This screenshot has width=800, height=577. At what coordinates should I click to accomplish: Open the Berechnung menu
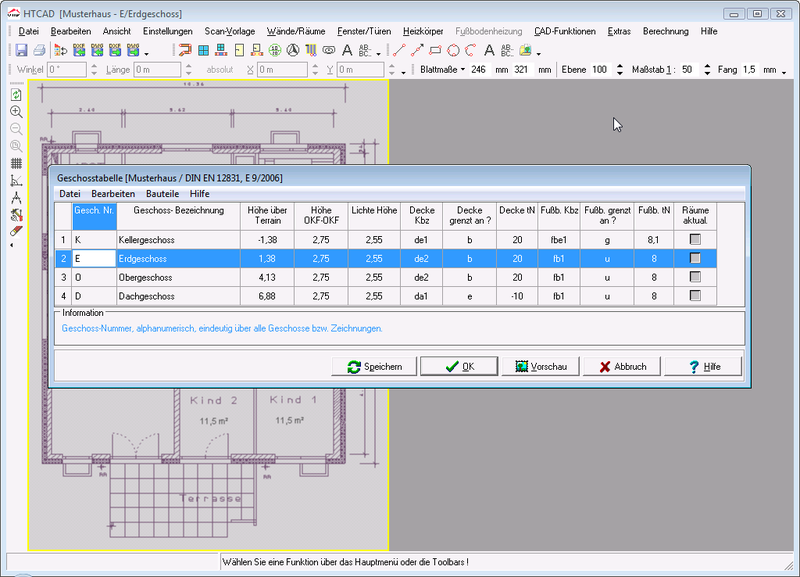tap(665, 31)
